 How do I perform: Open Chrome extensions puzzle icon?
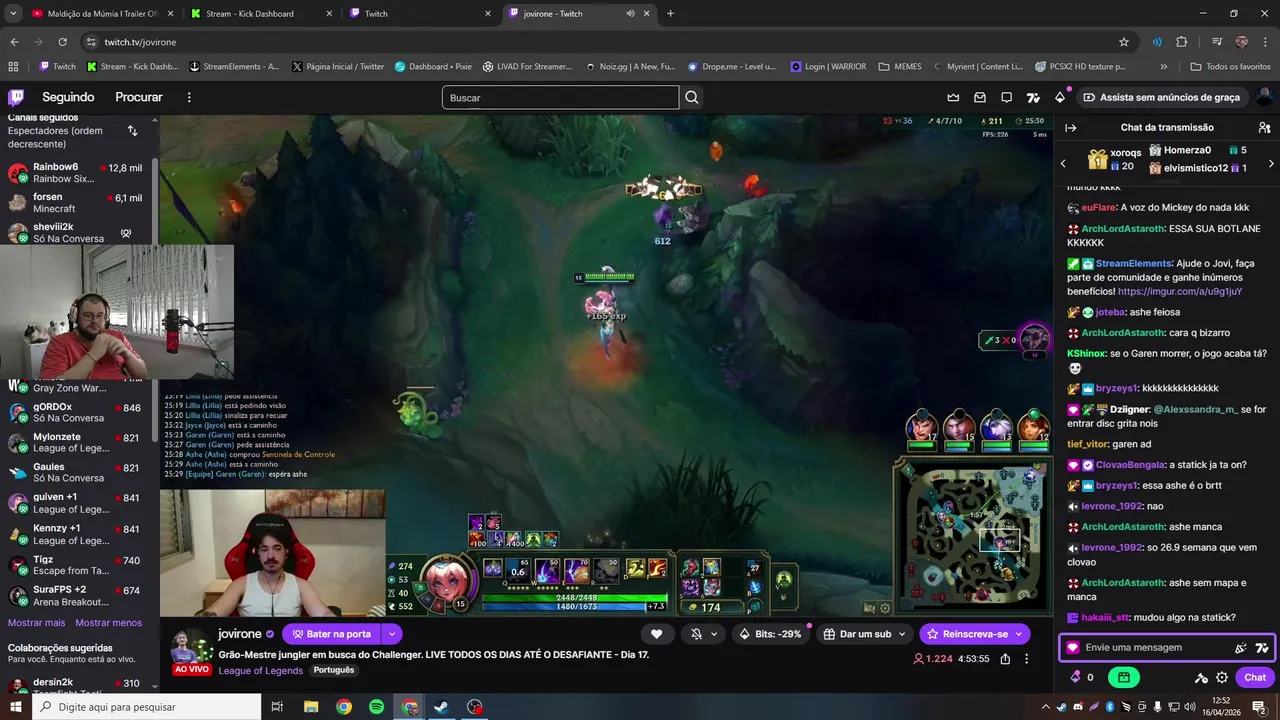pos(1181,42)
